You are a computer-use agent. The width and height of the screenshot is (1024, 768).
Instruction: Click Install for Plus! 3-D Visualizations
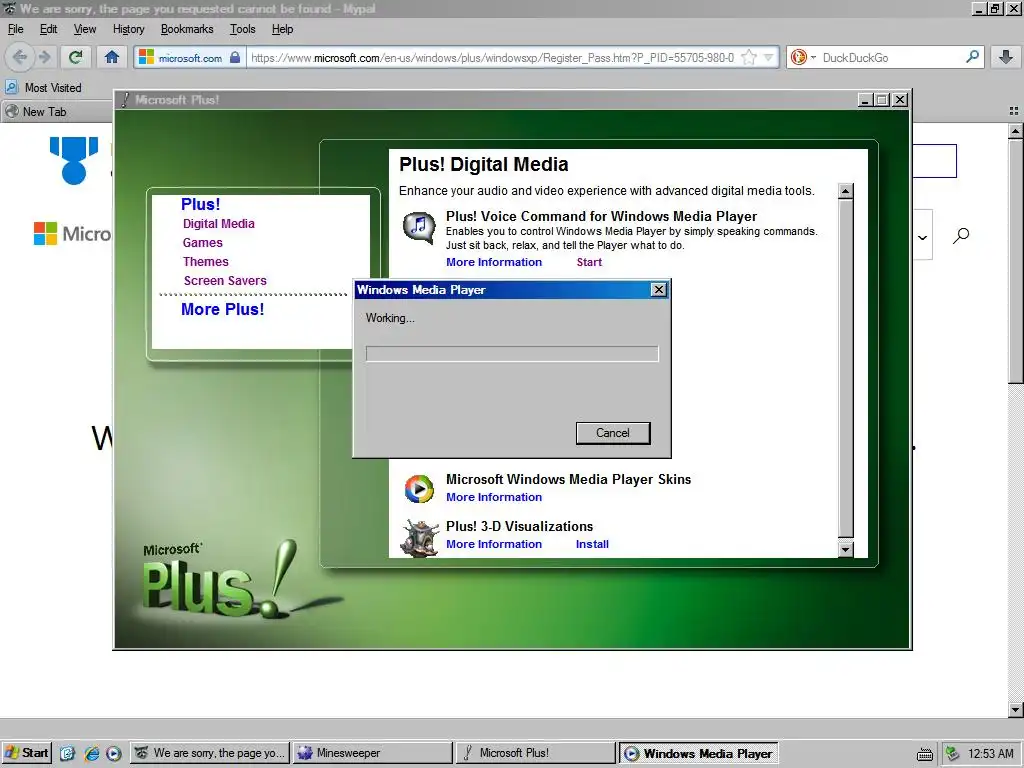pyautogui.click(x=592, y=544)
